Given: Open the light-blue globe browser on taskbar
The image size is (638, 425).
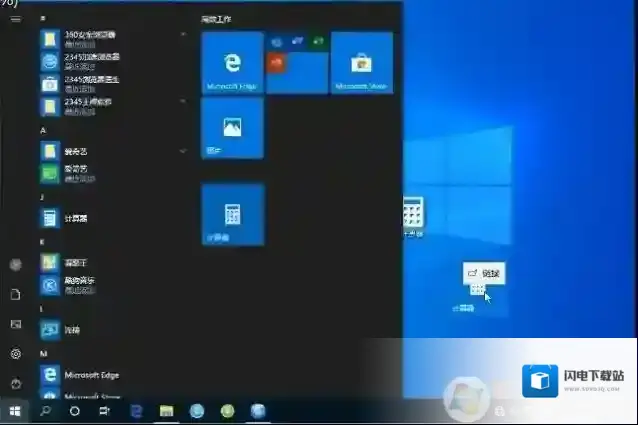Looking at the screenshot, I should click(197, 411).
